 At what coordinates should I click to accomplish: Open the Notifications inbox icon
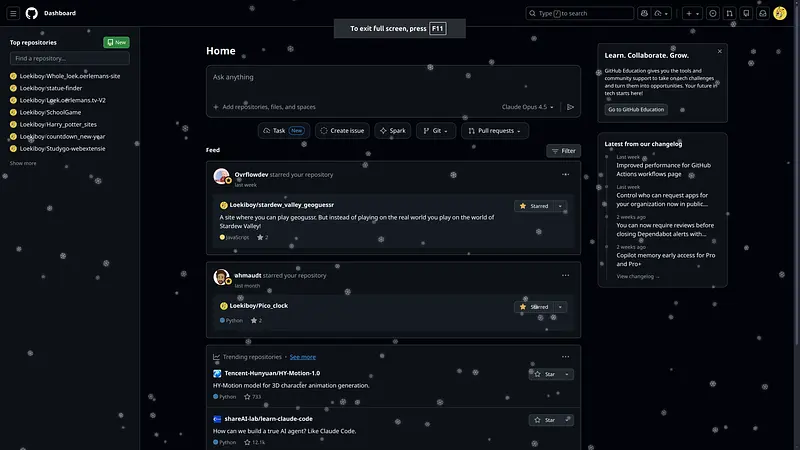(x=761, y=13)
